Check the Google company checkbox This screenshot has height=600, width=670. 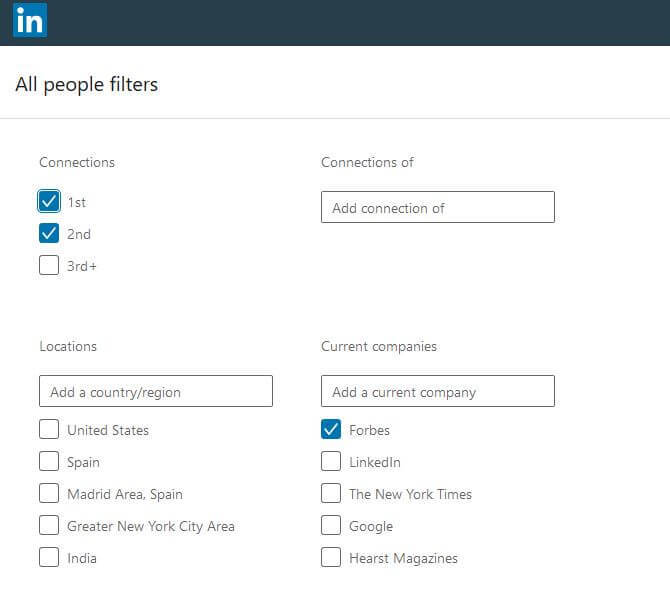331,525
